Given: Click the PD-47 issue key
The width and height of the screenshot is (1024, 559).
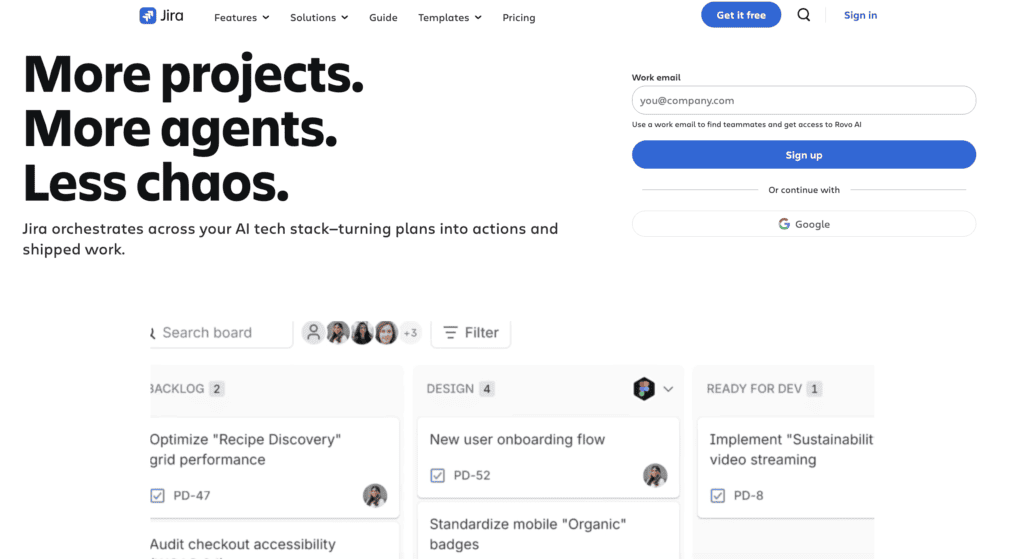Looking at the screenshot, I should 191,496.
